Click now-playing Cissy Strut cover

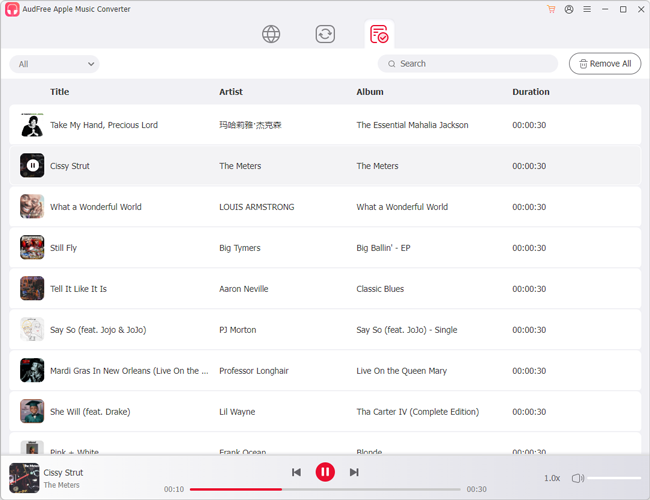[24, 478]
